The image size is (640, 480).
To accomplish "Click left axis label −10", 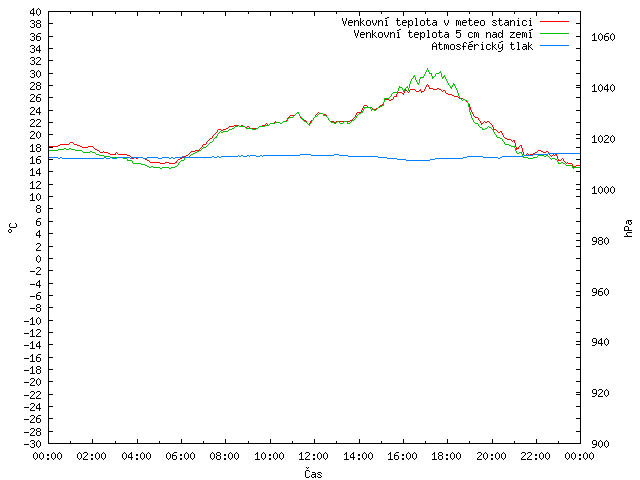I will pyautogui.click(x=32, y=321).
